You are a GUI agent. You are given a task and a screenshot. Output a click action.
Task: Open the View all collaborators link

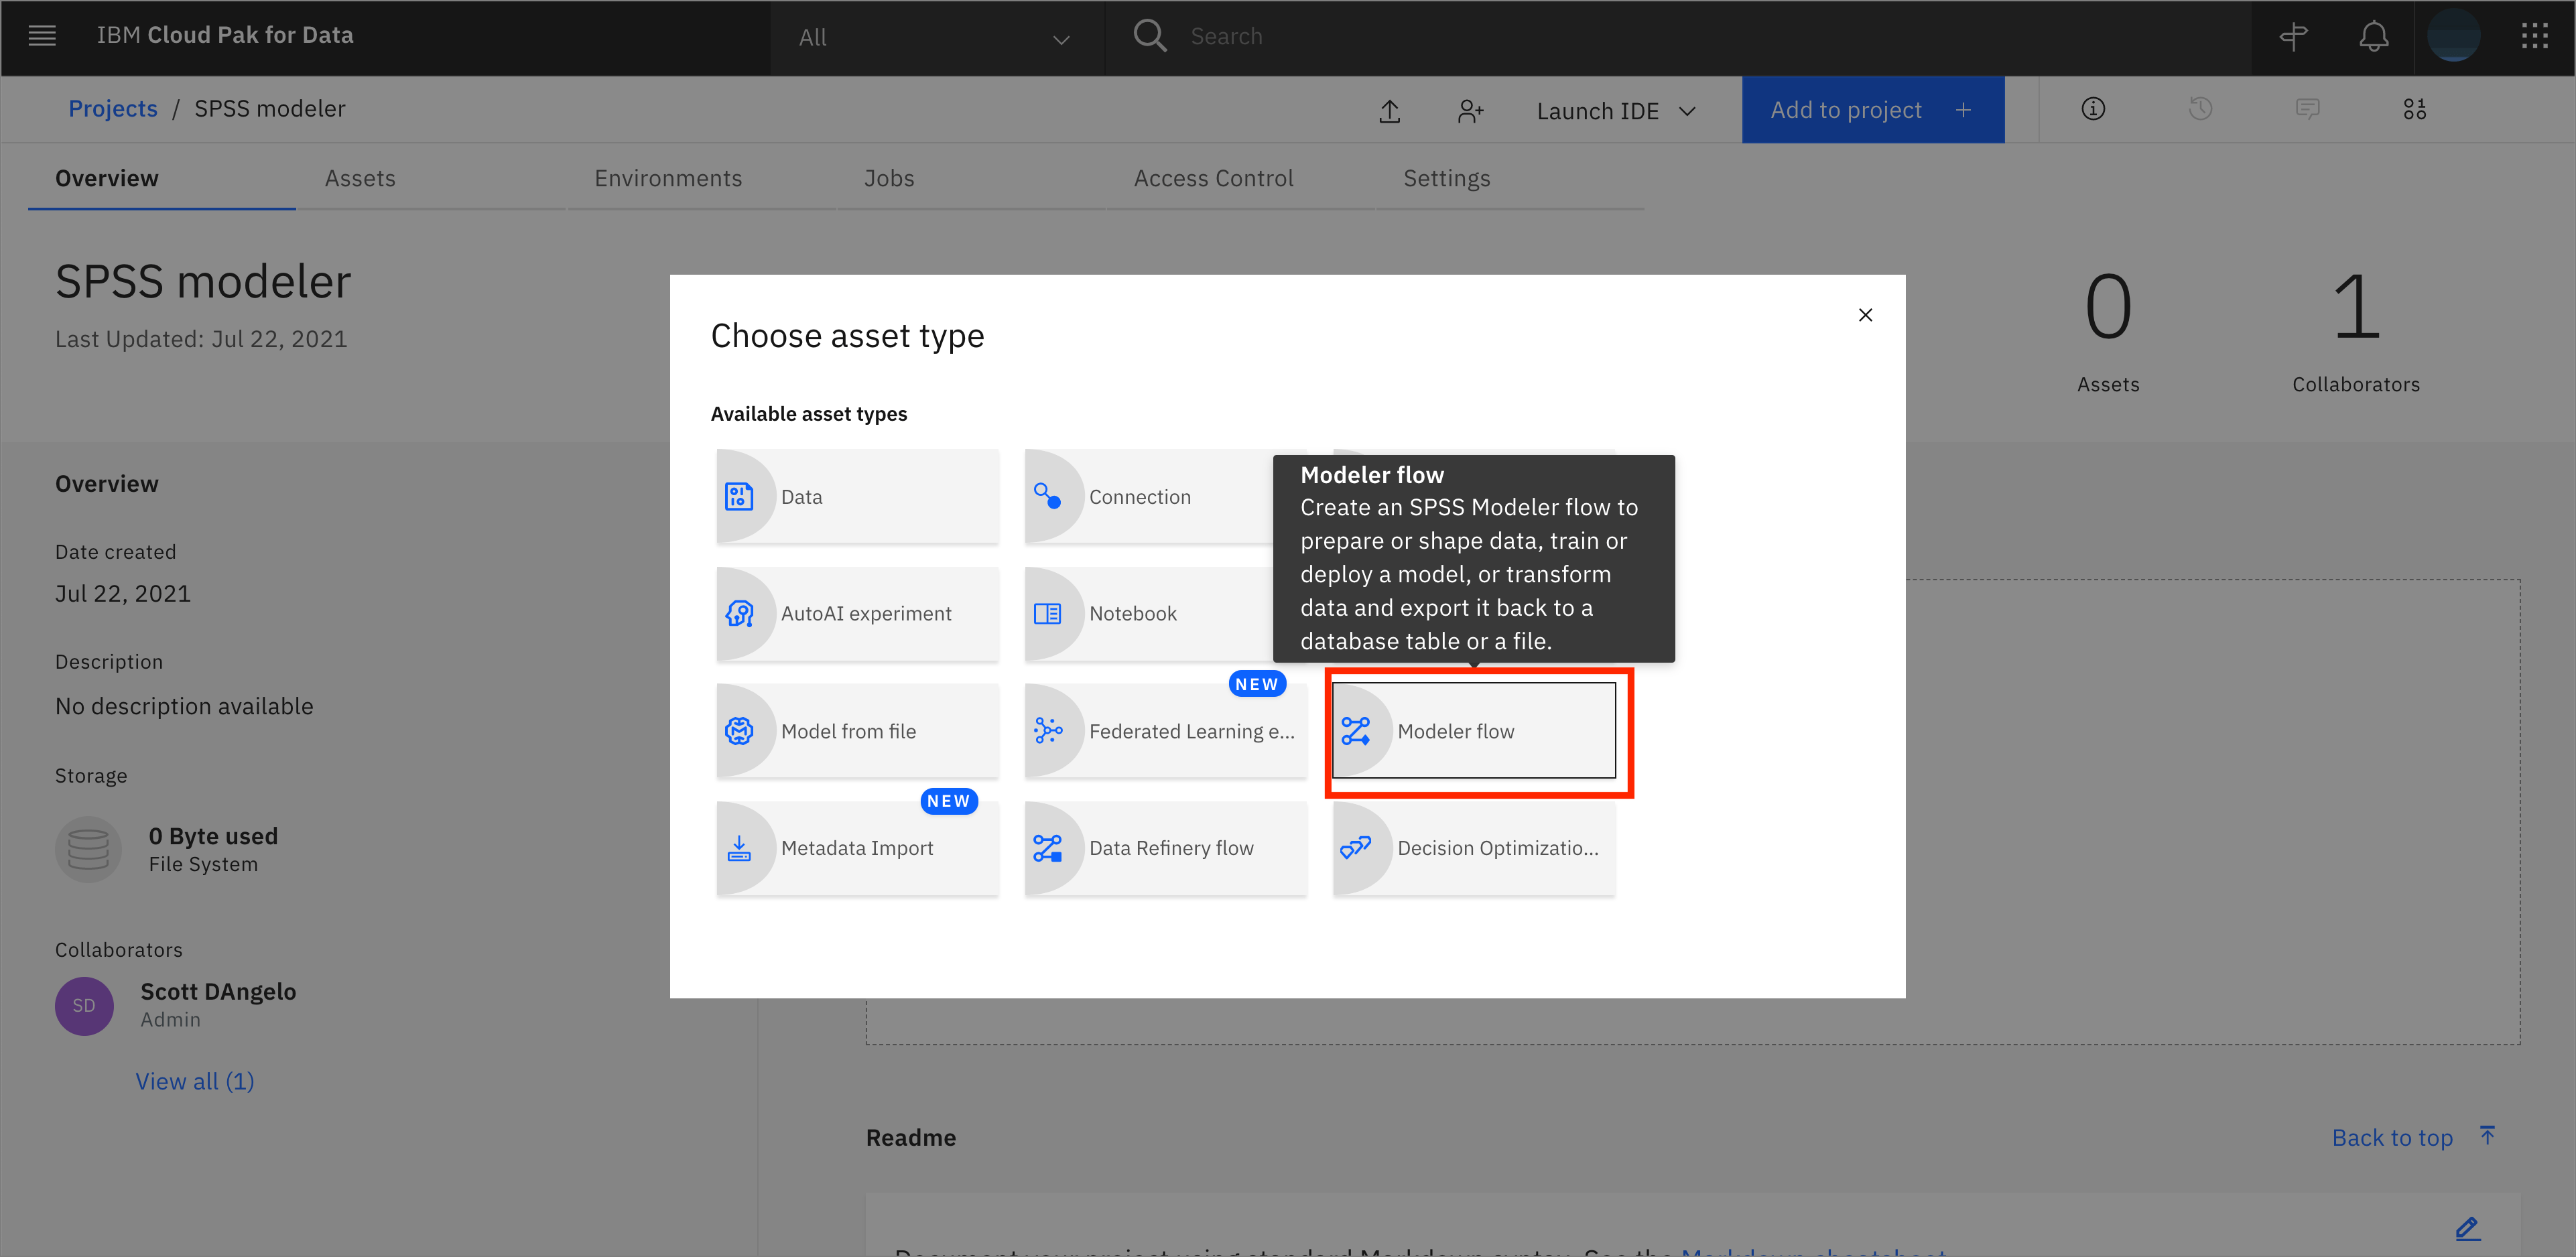[195, 1081]
